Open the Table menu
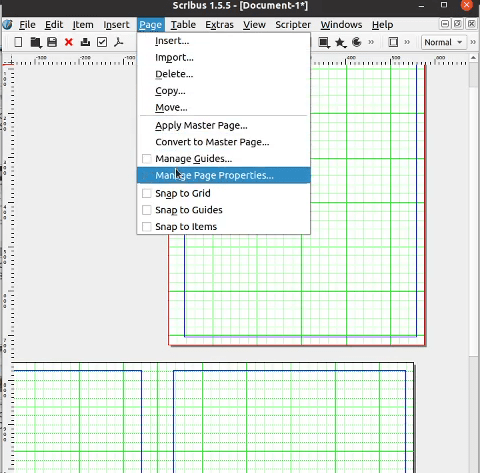The image size is (480, 473). point(183,25)
